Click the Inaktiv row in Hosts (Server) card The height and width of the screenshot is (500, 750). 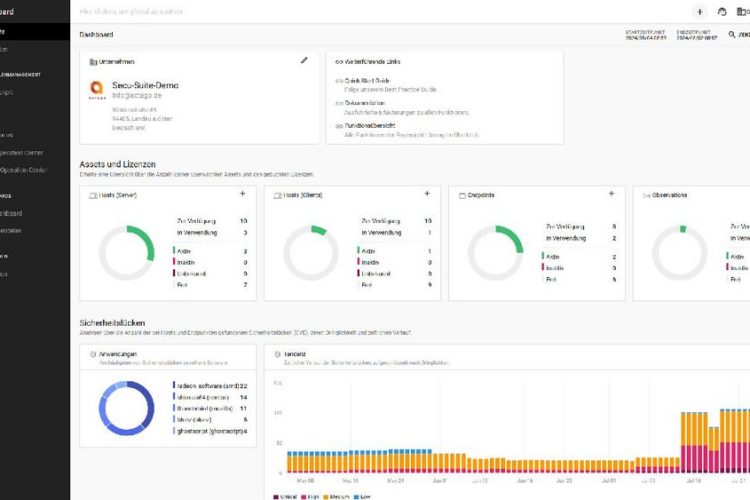coord(210,262)
